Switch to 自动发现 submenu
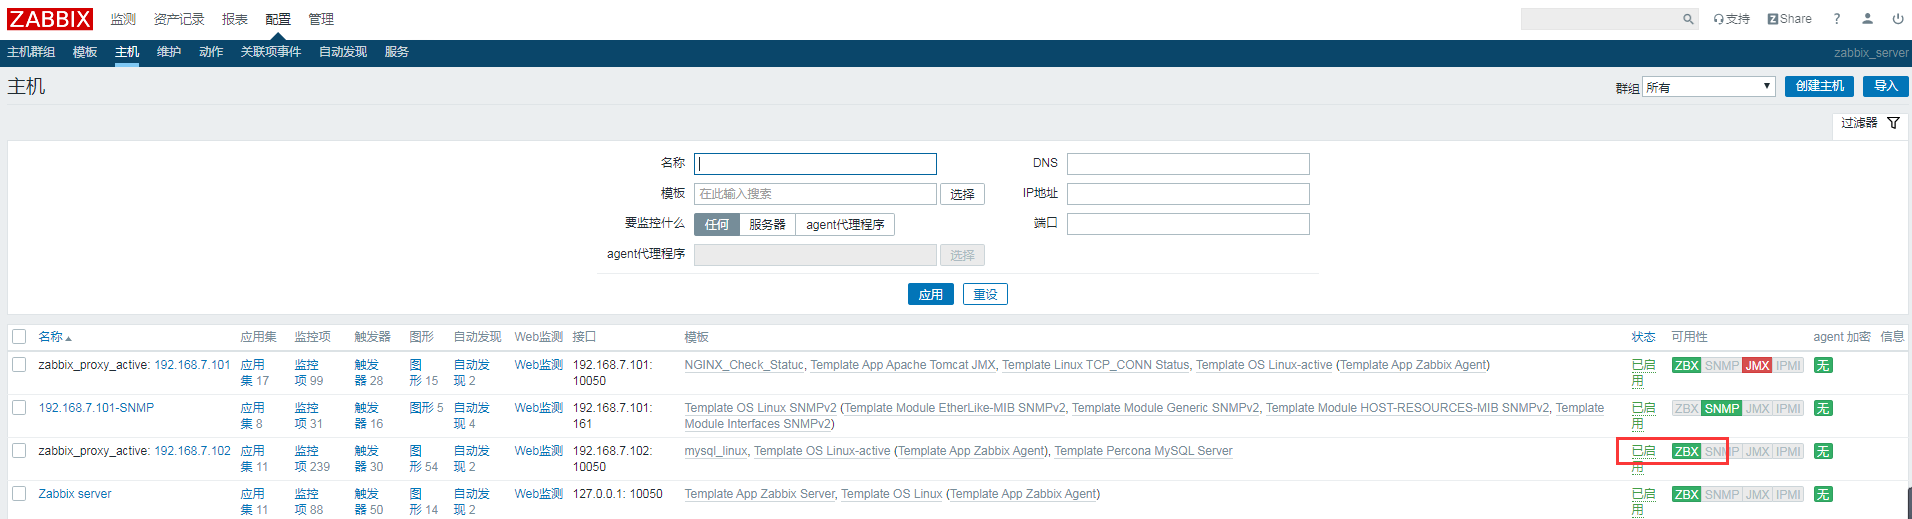This screenshot has height=519, width=1912. (x=343, y=52)
